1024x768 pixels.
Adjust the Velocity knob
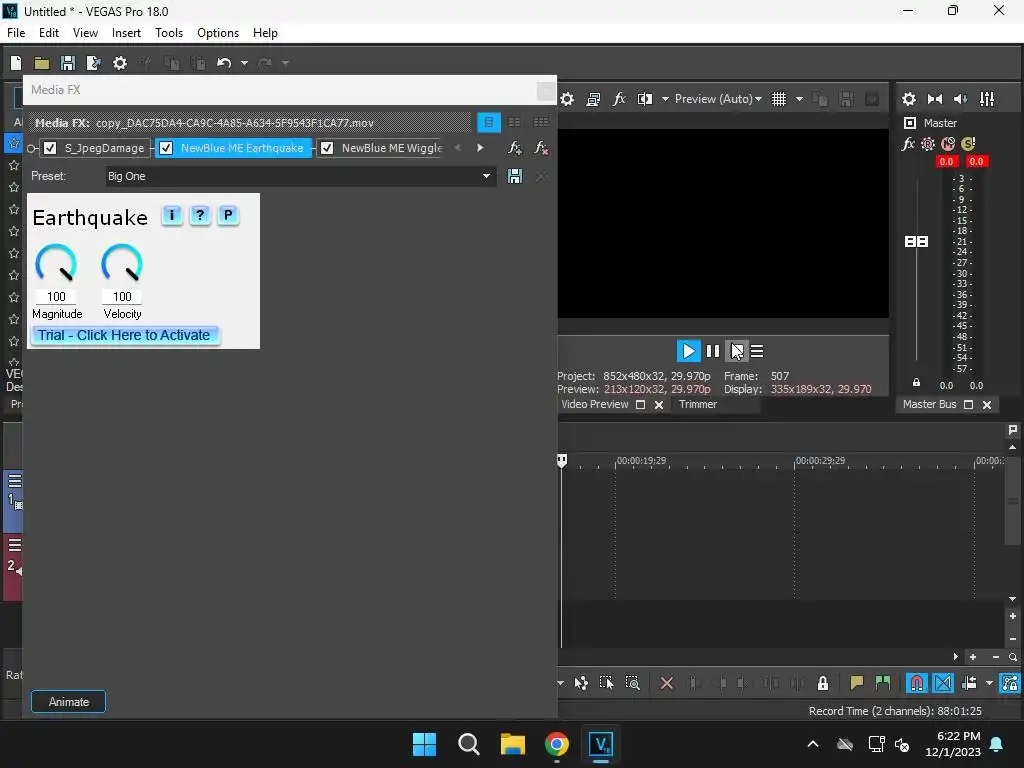(122, 263)
